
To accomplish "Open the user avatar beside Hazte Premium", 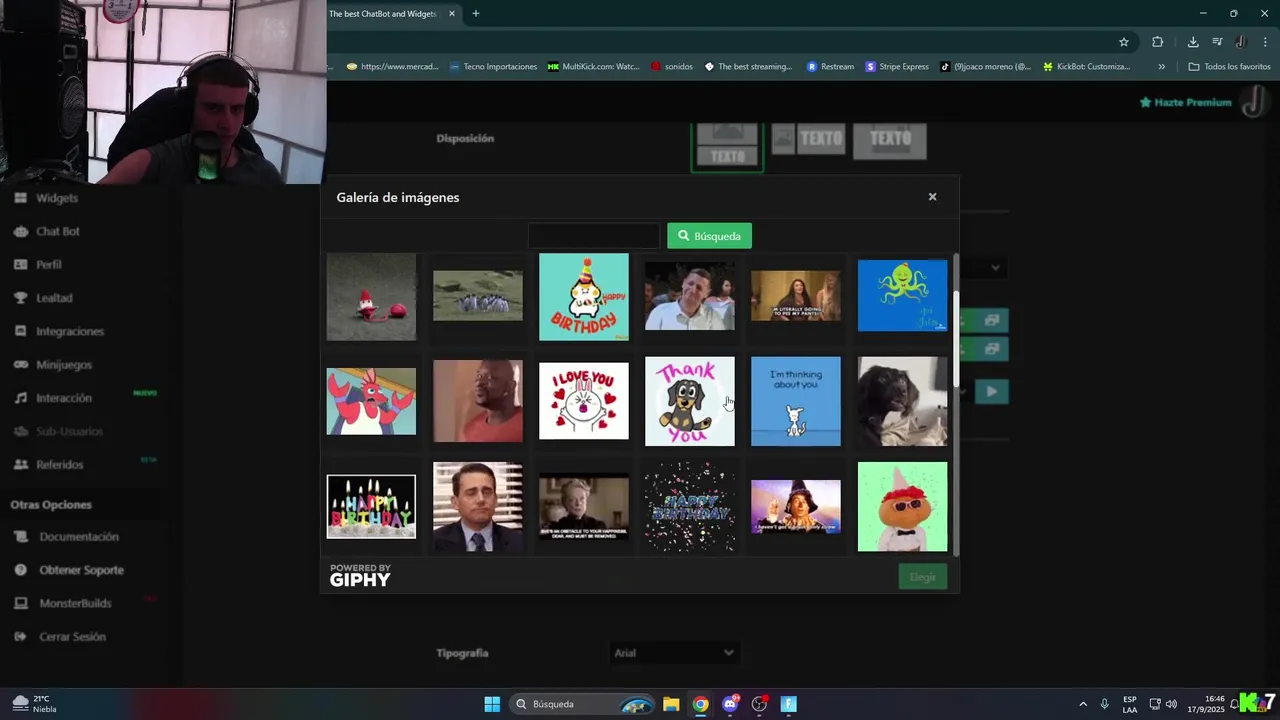I will tap(1254, 102).
